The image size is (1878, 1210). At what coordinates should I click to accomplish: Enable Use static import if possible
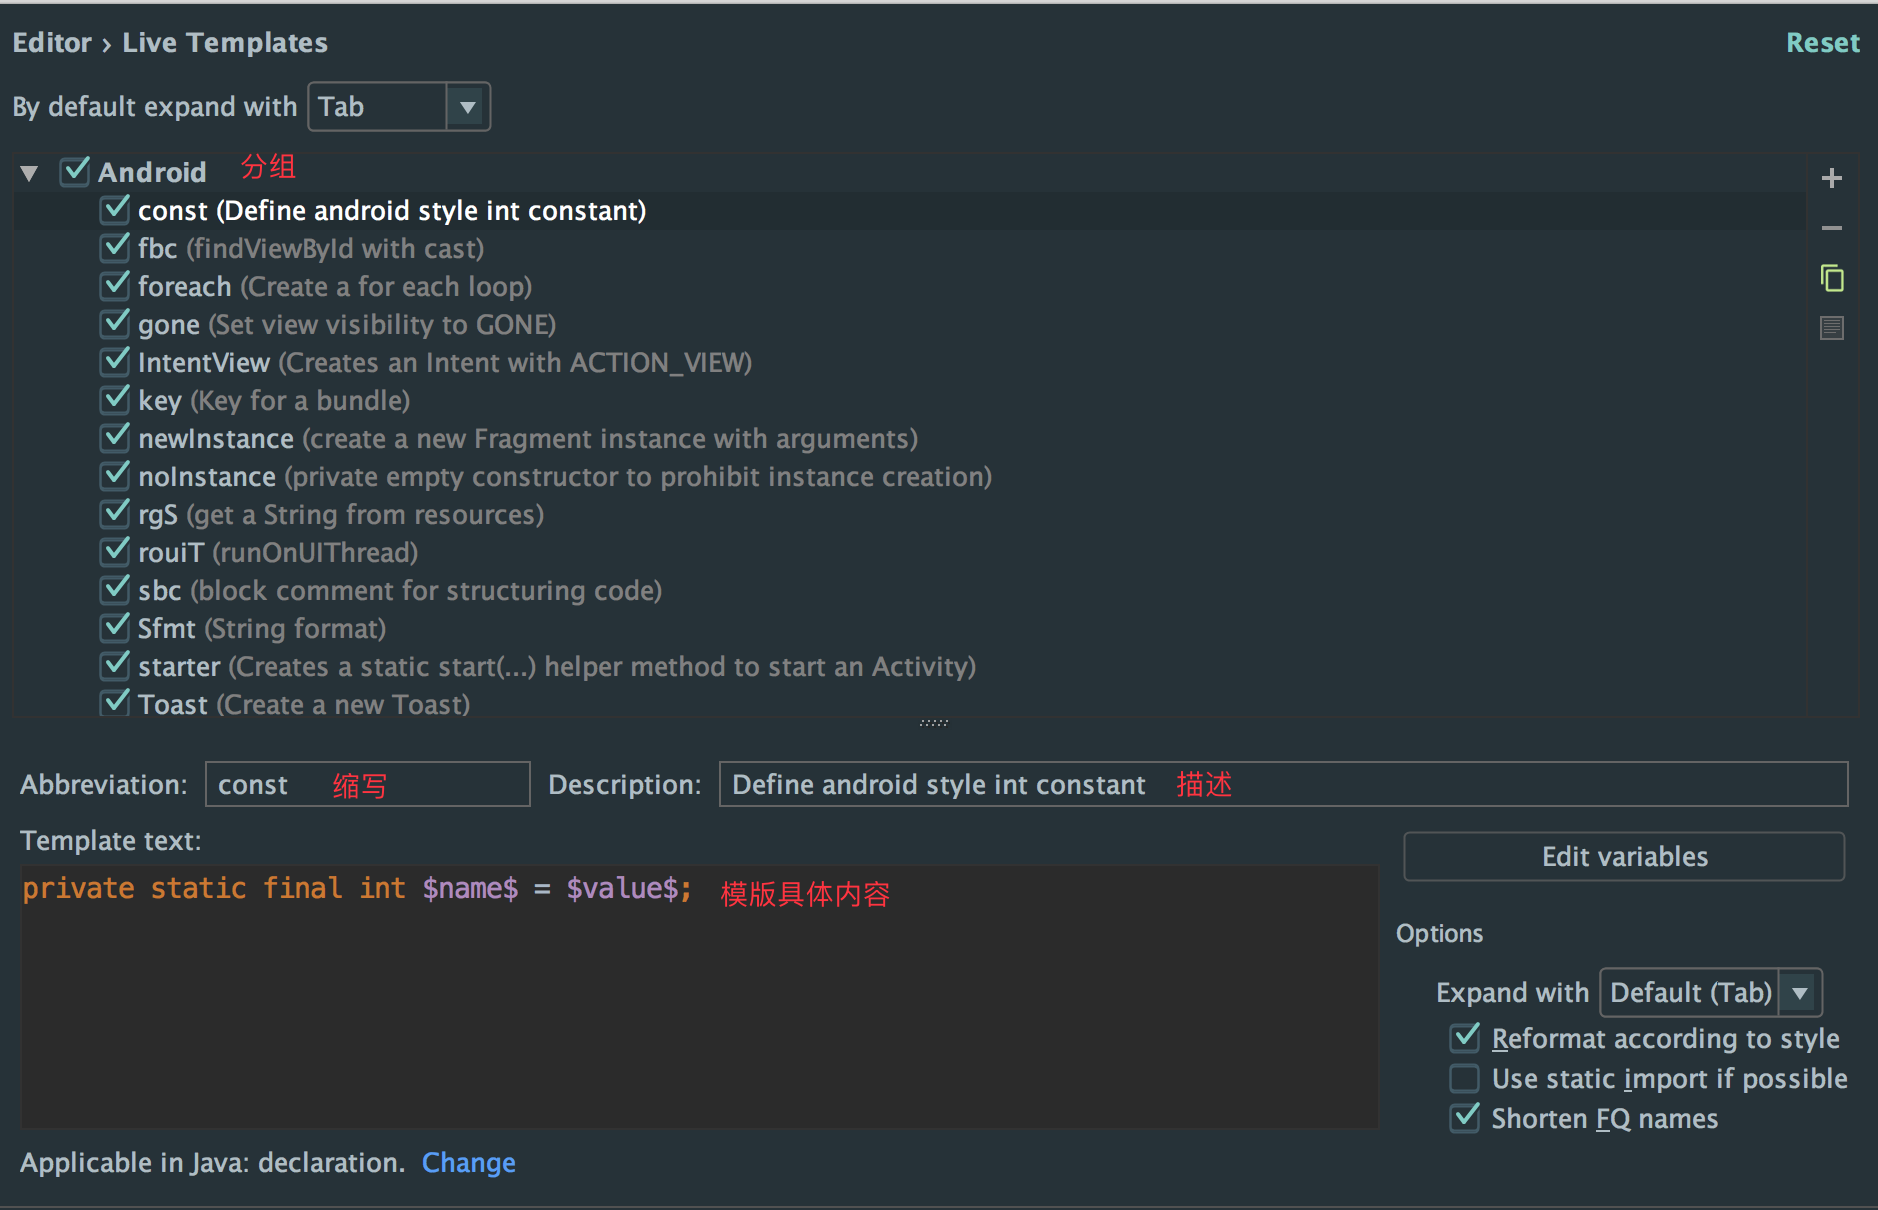coord(1465,1078)
